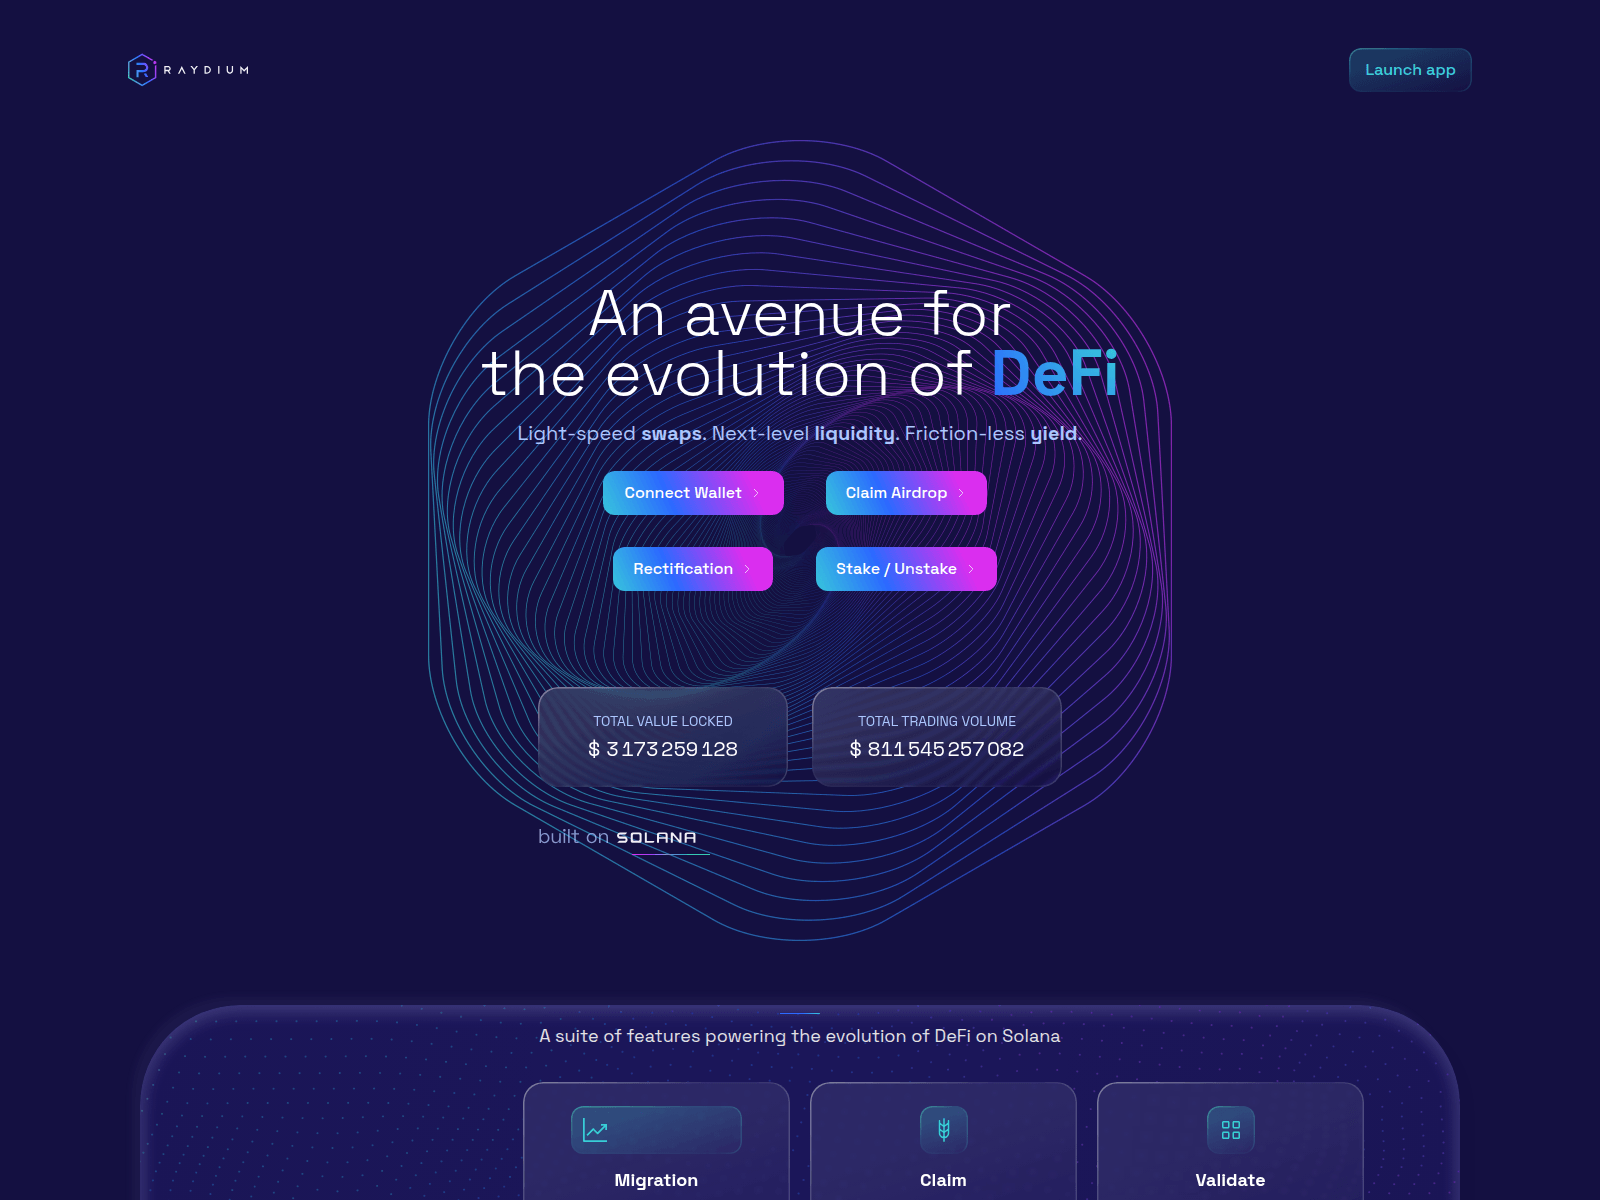1600x1200 pixels.
Task: Click the RAYDIUM wordmark text
Action: coord(206,70)
